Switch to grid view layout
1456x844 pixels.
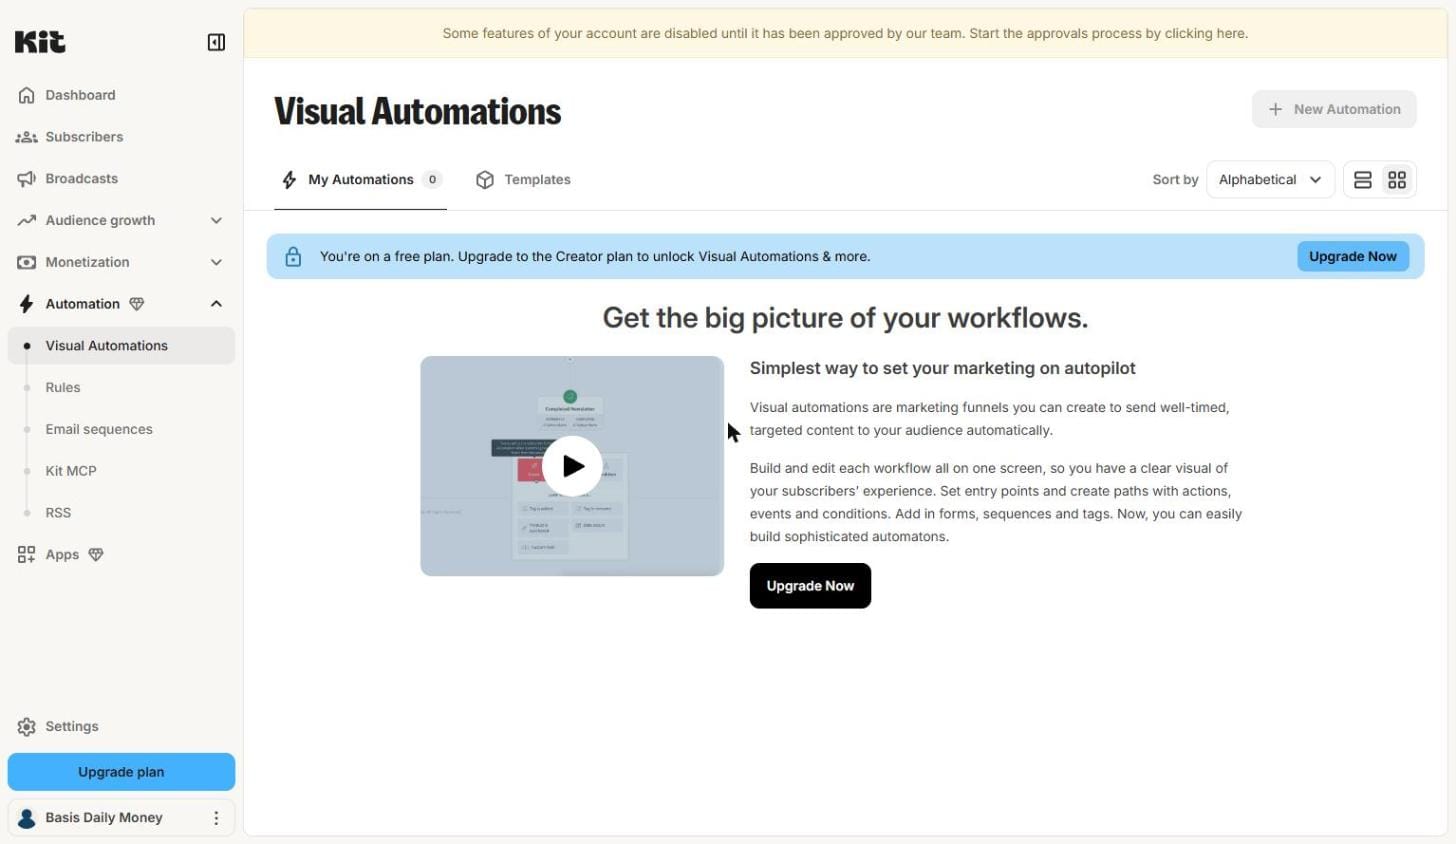(1397, 180)
